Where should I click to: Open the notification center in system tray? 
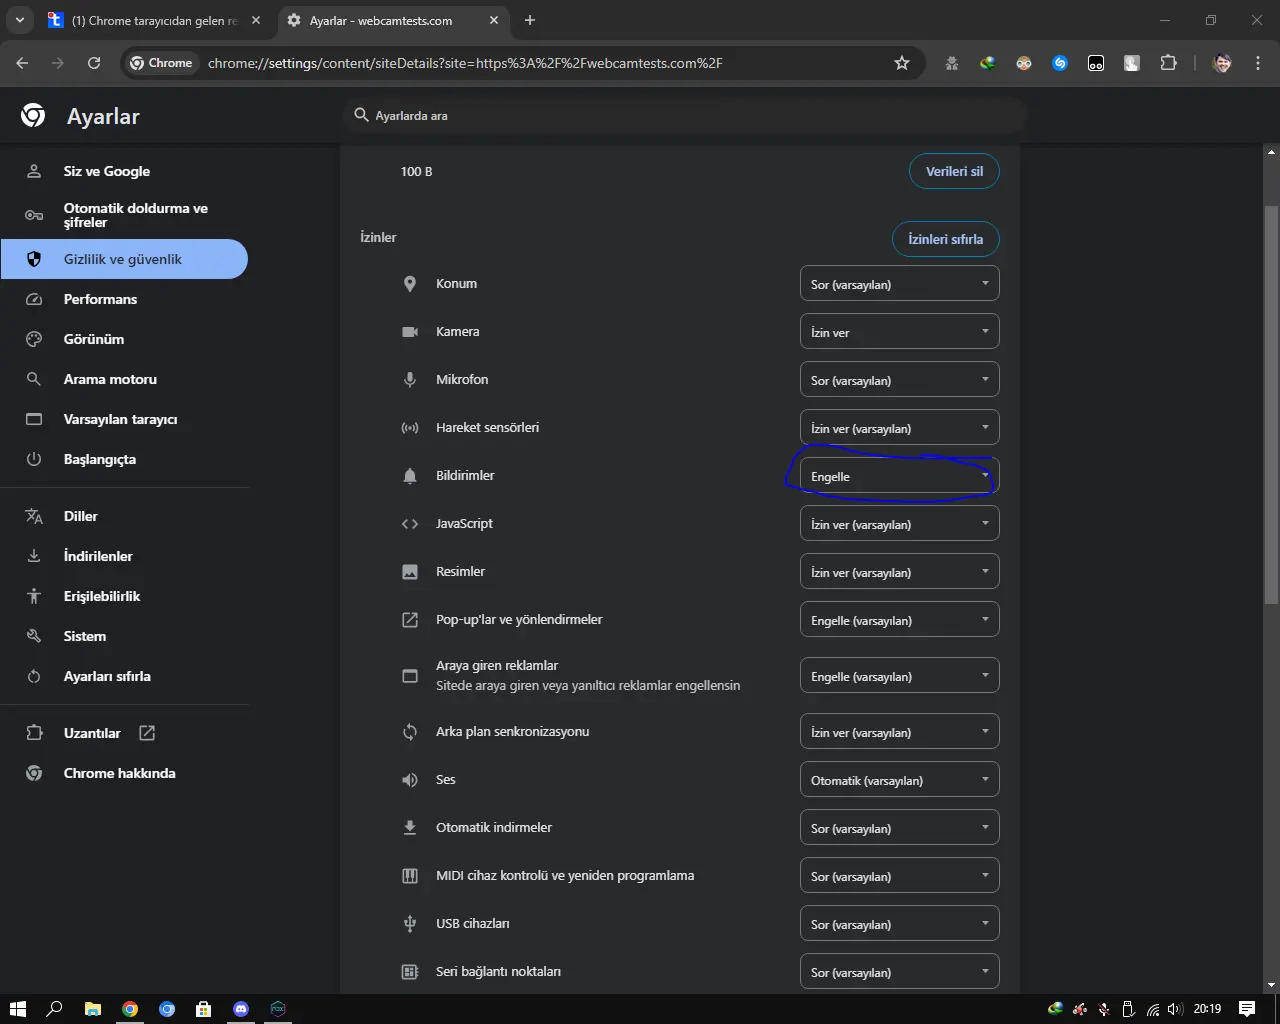pos(1247,1009)
